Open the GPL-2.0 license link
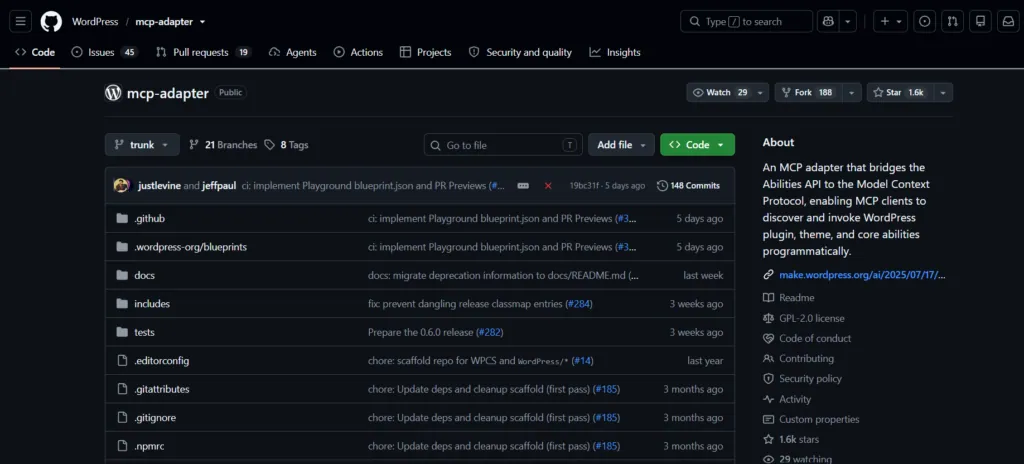The image size is (1024, 464). [x=811, y=318]
